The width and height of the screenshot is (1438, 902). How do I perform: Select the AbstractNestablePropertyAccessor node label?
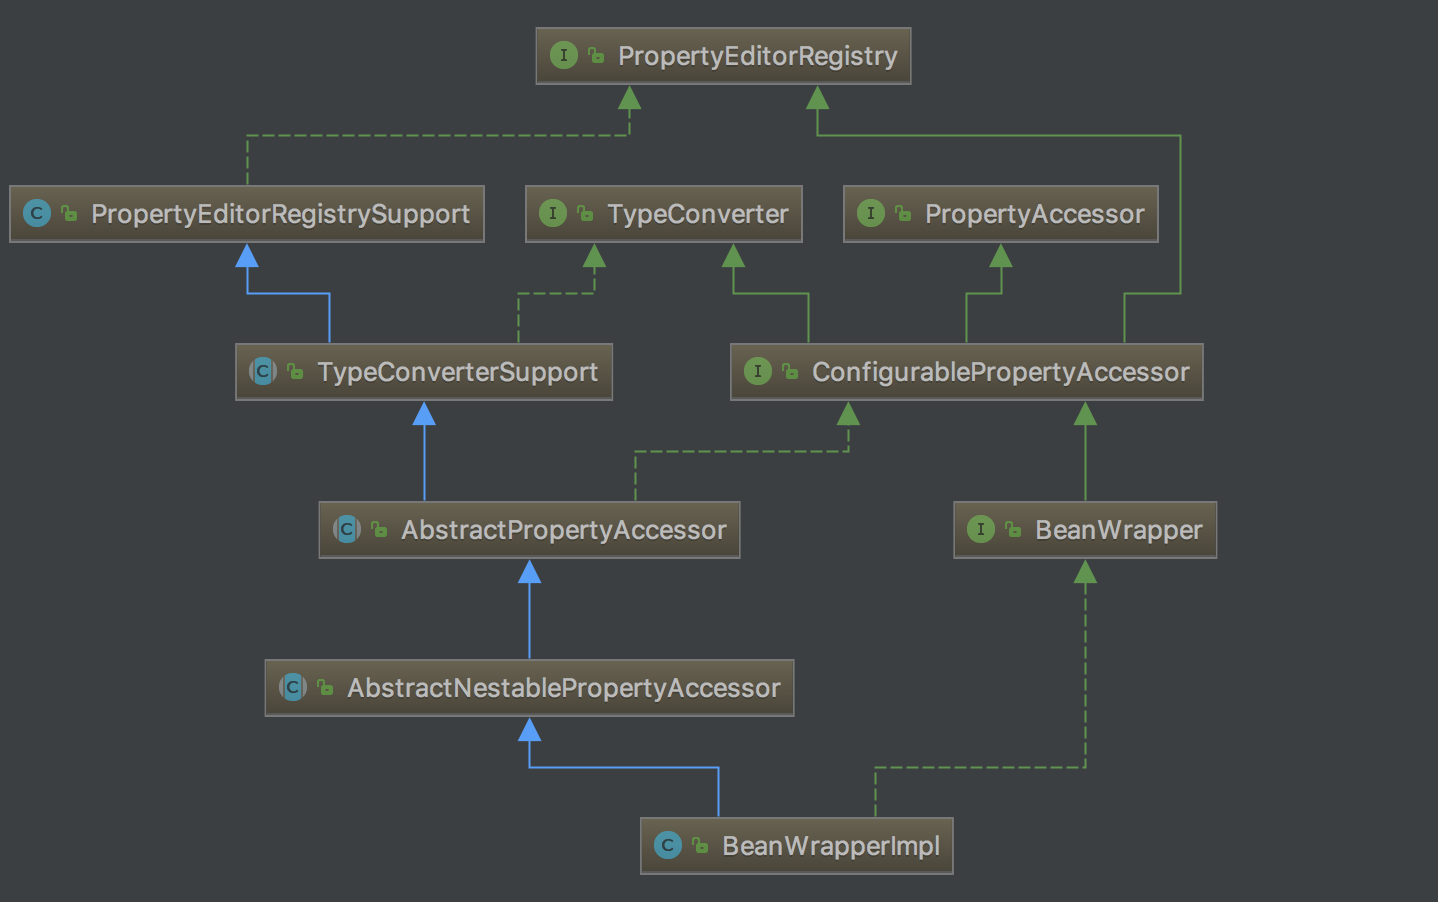[x=563, y=688]
